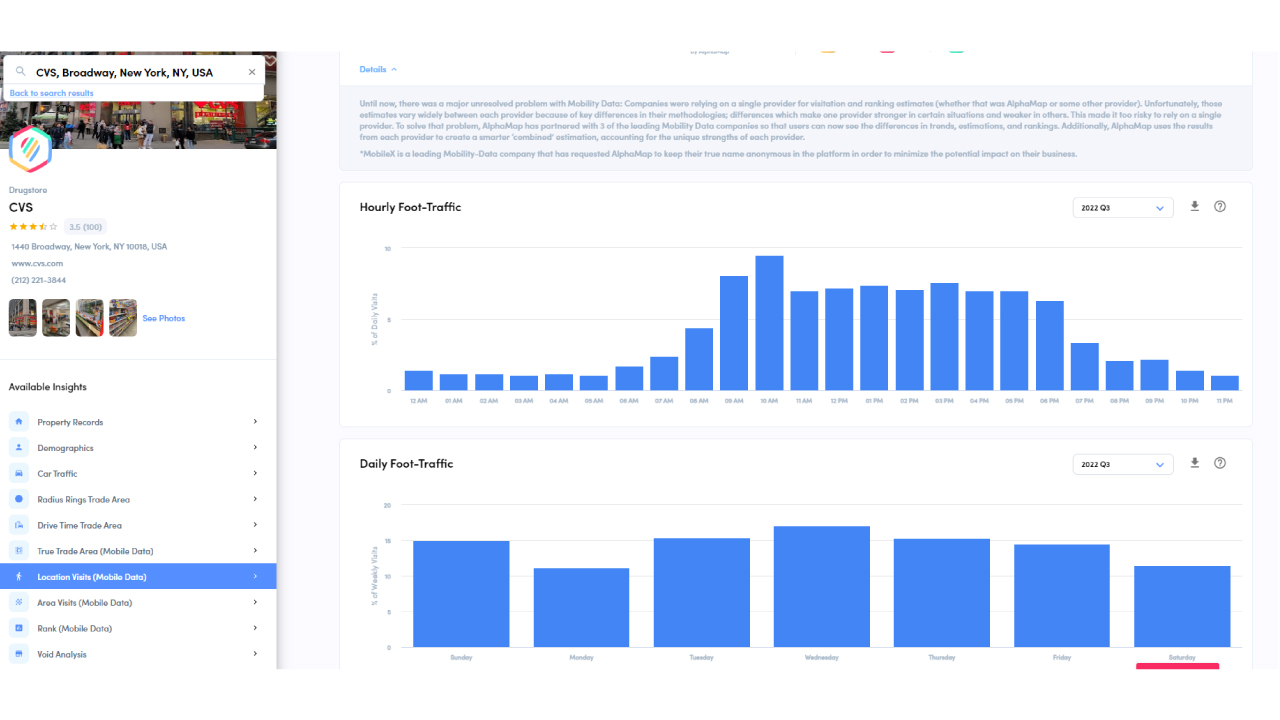Click the Demographics person icon
Viewport: 1280px width, 720px height.
(x=19, y=448)
